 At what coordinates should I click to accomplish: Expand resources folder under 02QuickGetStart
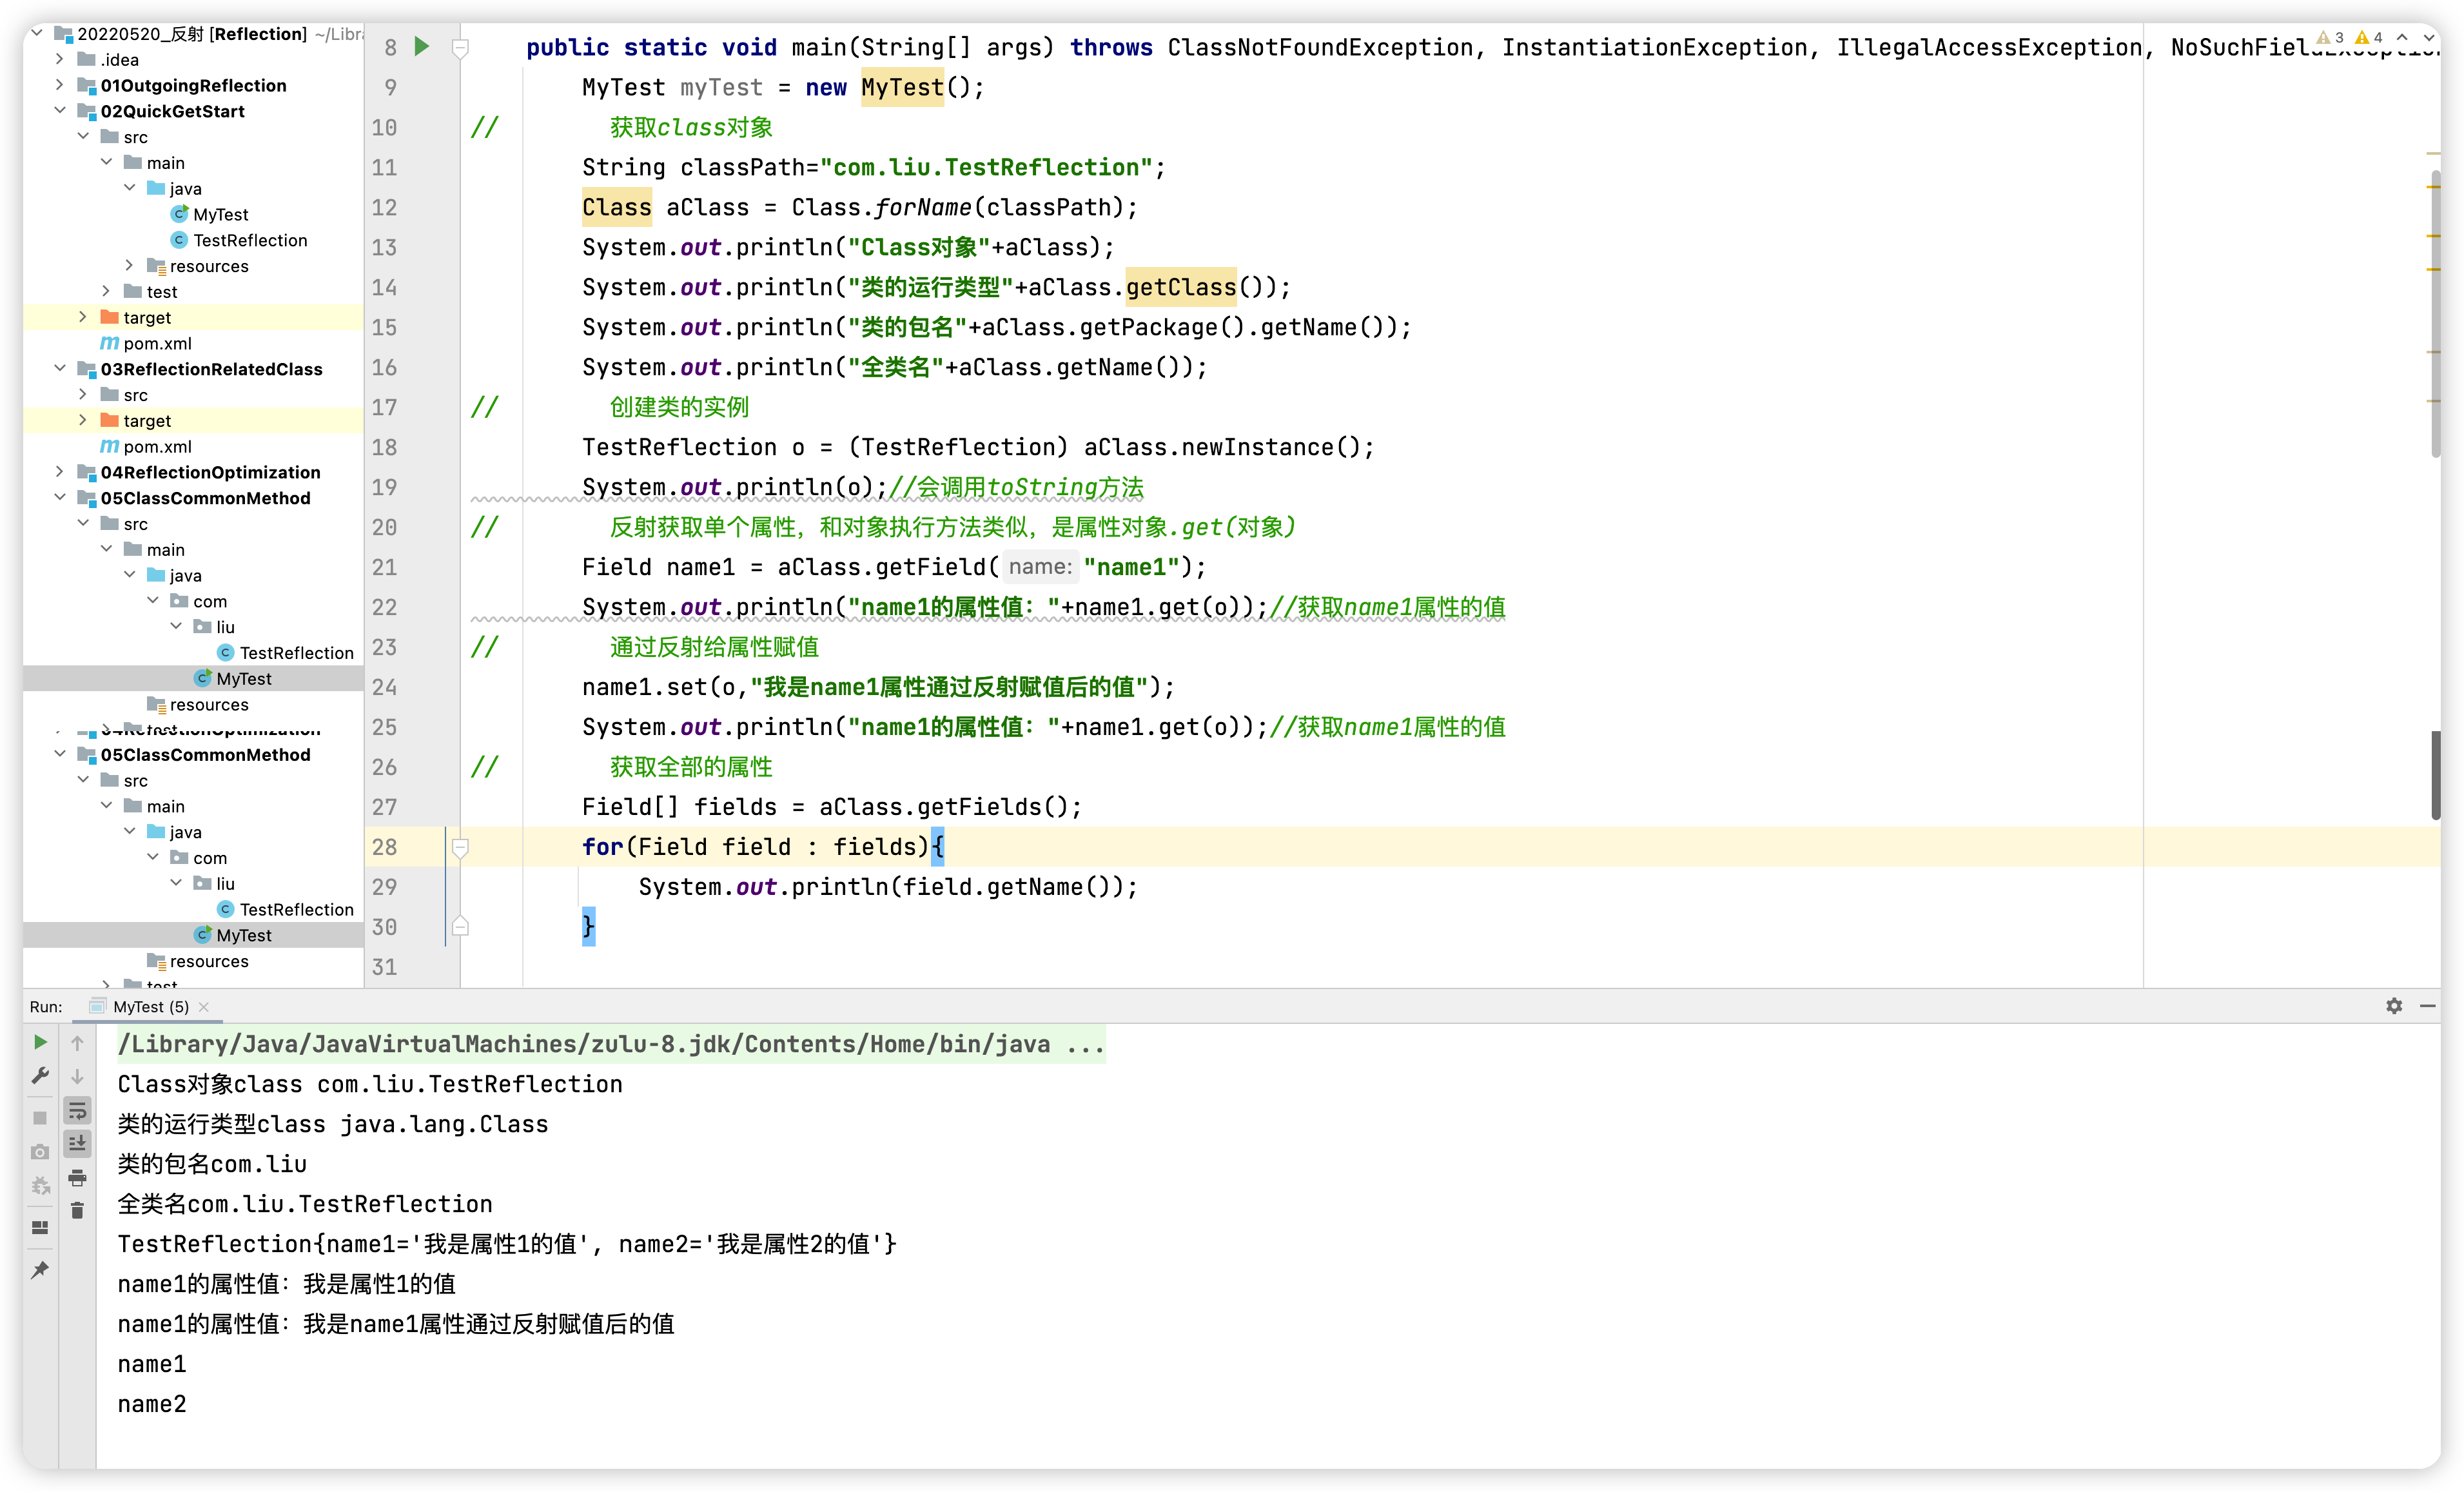pyautogui.click(x=130, y=265)
